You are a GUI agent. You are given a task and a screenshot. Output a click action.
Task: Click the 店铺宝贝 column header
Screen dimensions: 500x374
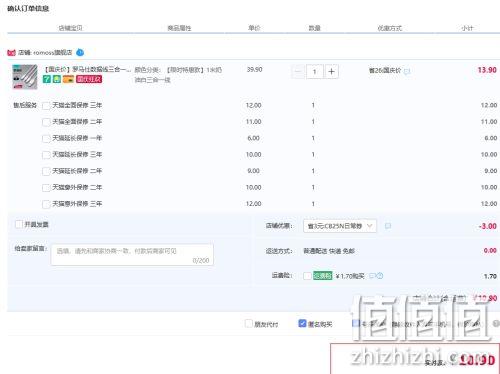70,28
